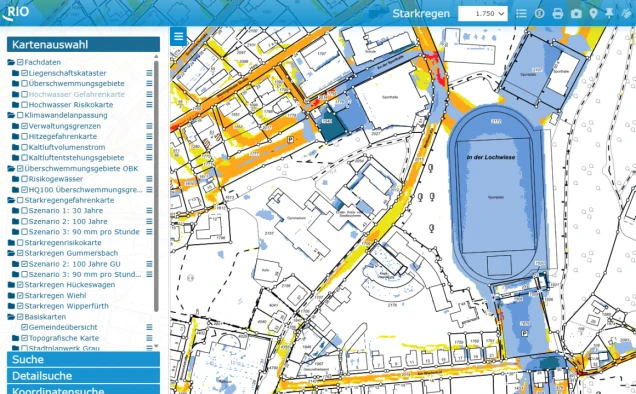
Task: Open the Kartenauswahl panel header
Action: pos(83,44)
